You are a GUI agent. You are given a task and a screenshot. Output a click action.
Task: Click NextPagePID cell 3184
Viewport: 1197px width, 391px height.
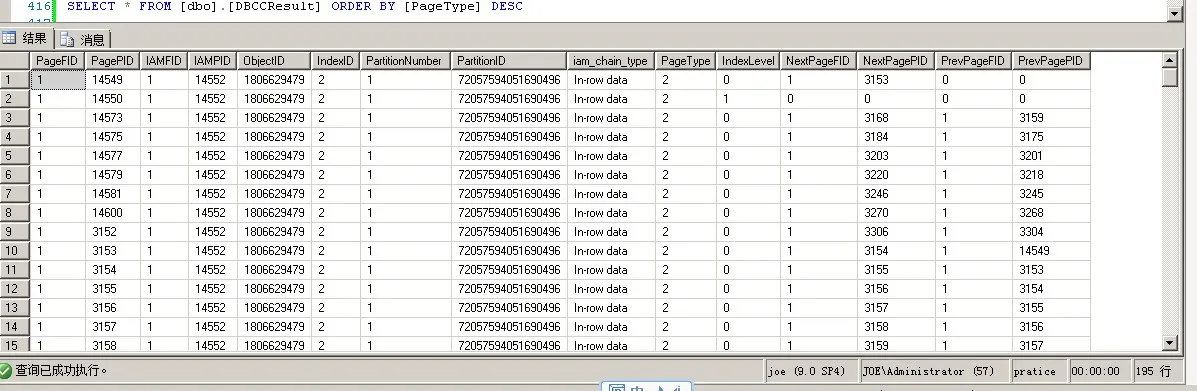(x=896, y=137)
